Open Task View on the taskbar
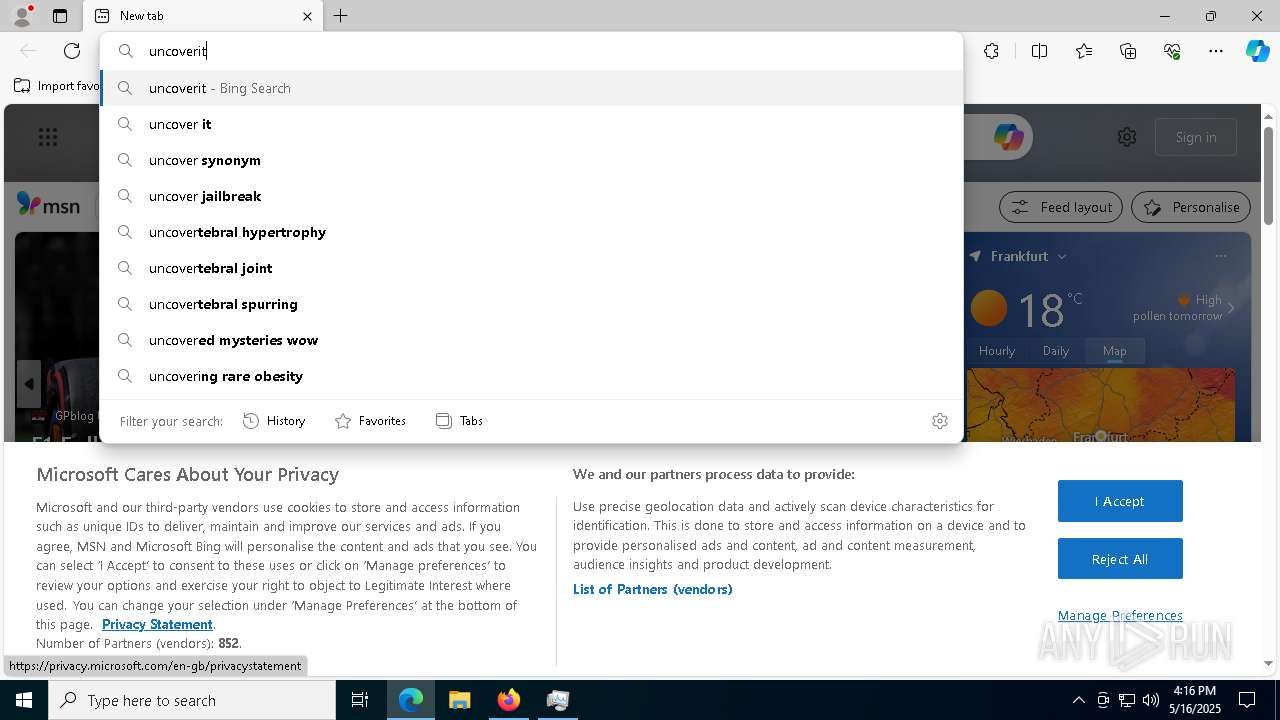 (360, 700)
